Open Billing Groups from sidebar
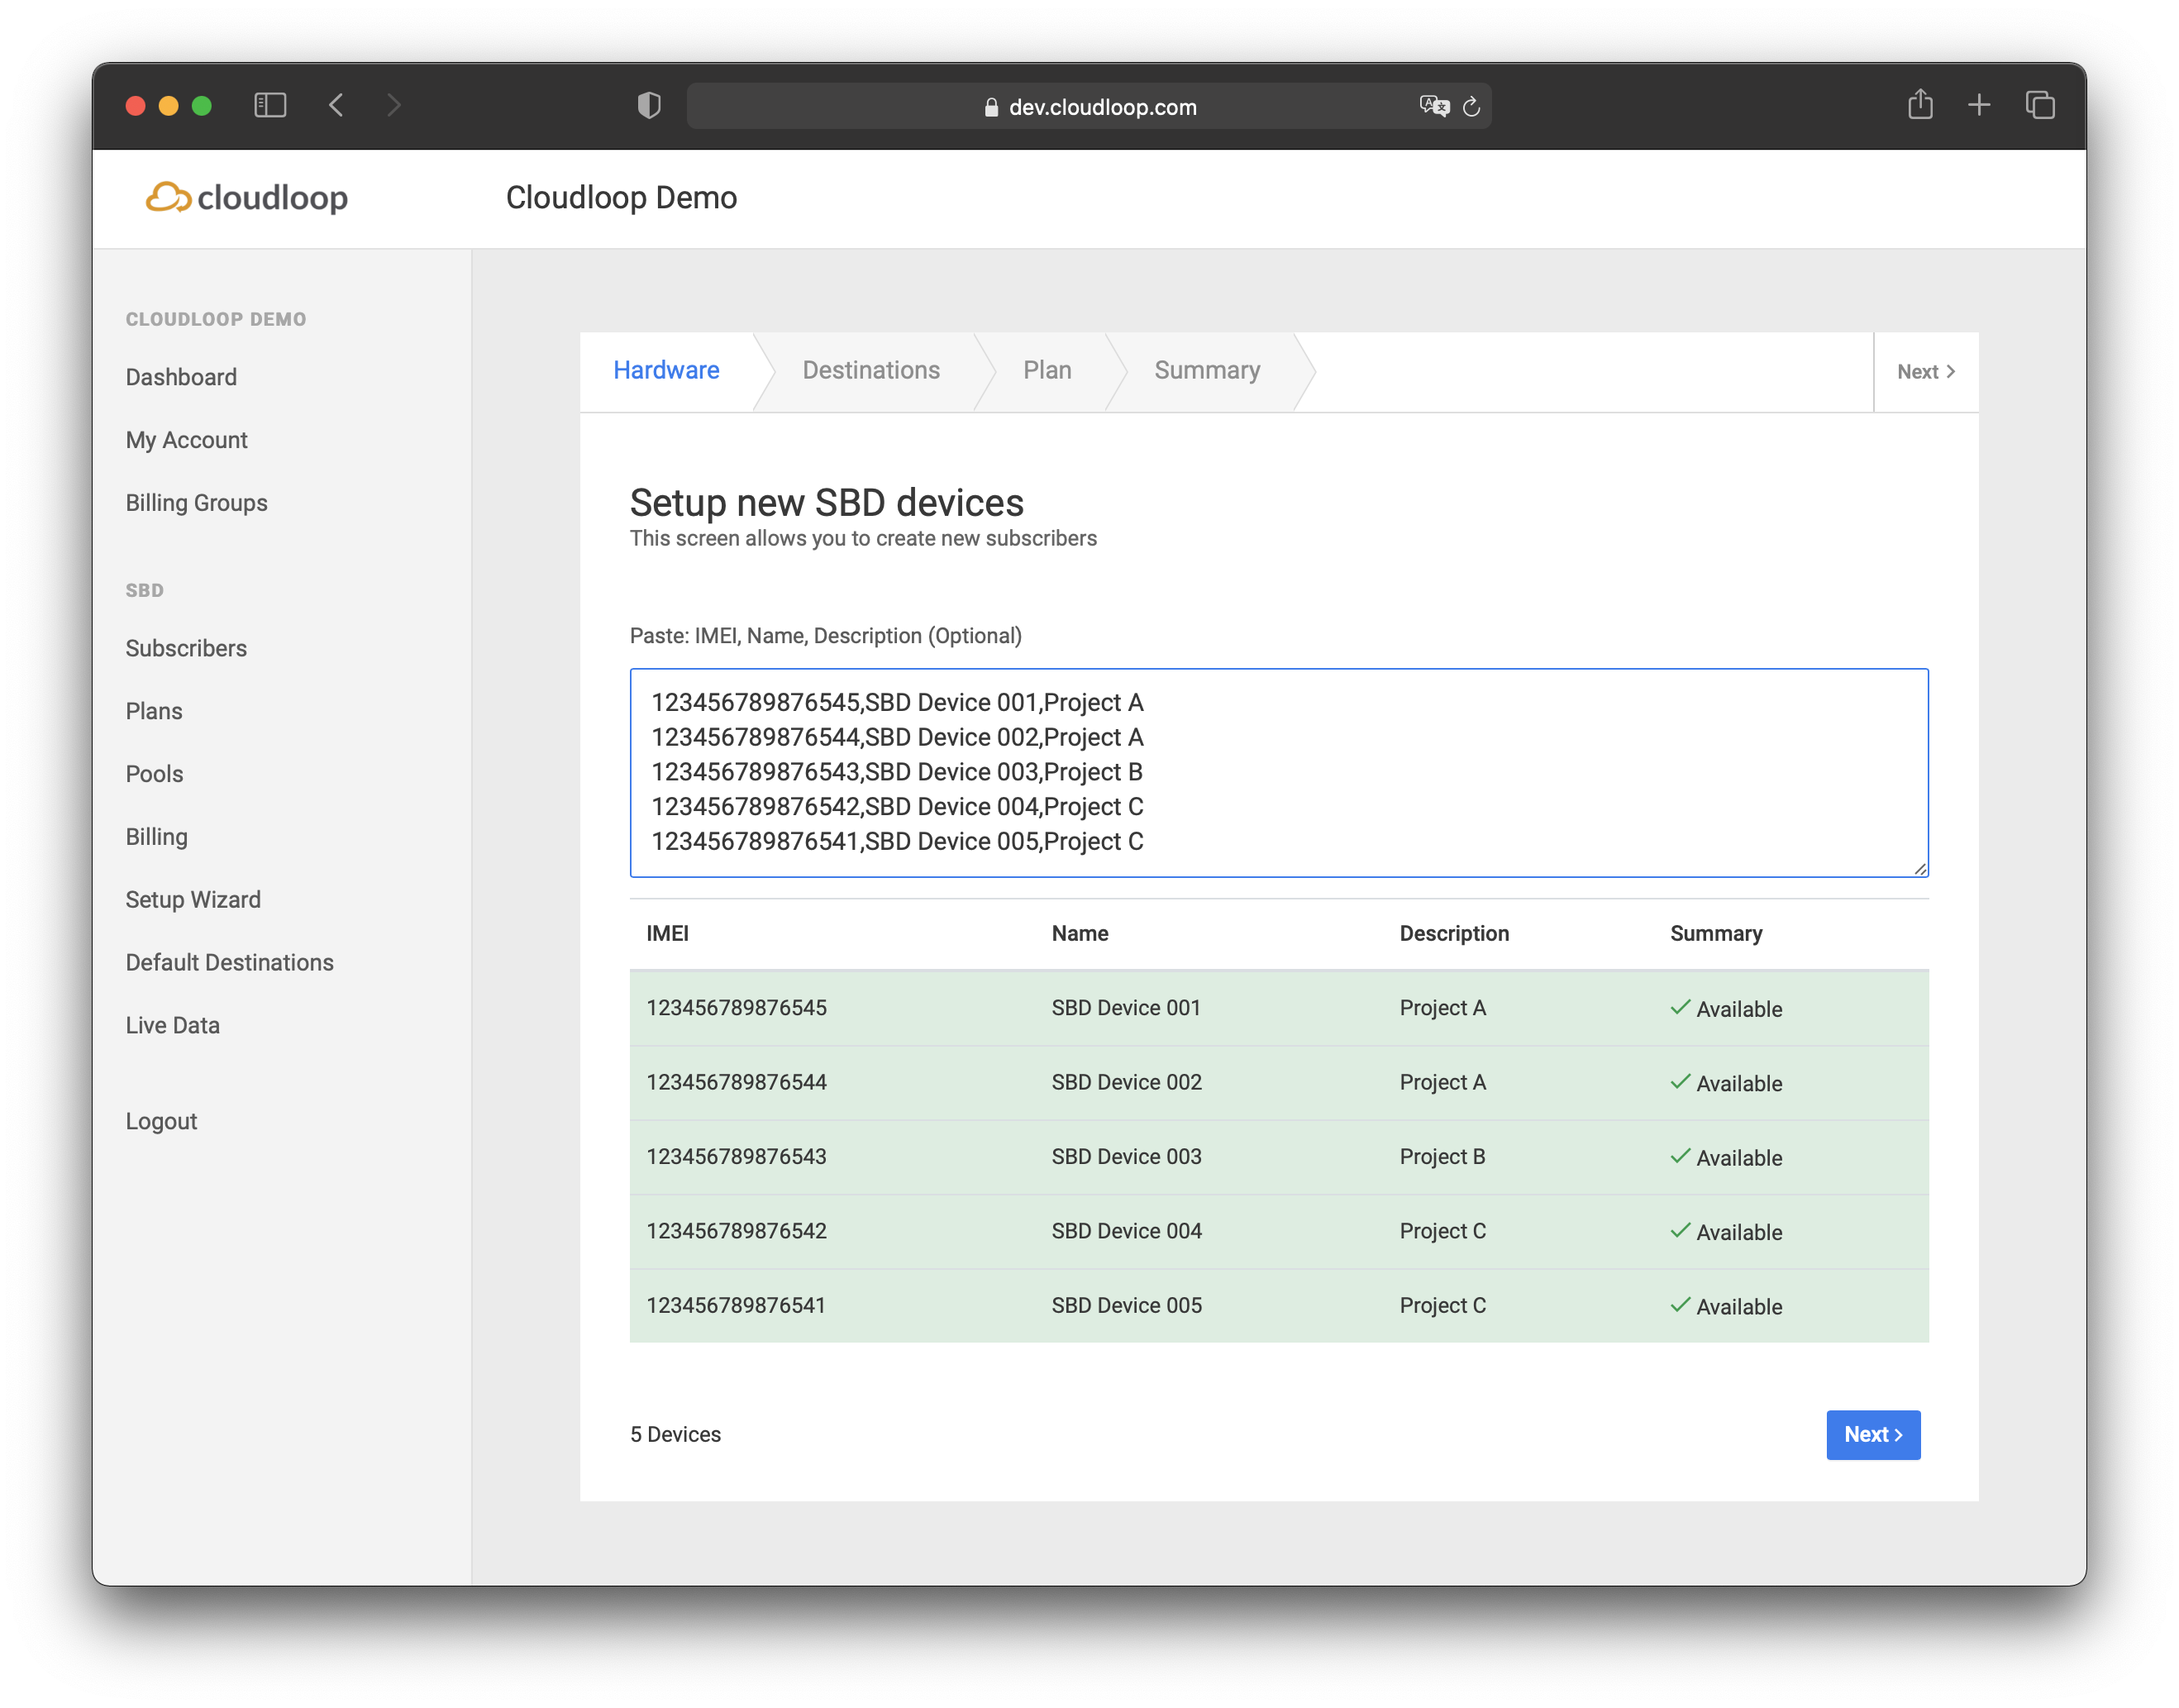2179x1708 pixels. point(196,503)
